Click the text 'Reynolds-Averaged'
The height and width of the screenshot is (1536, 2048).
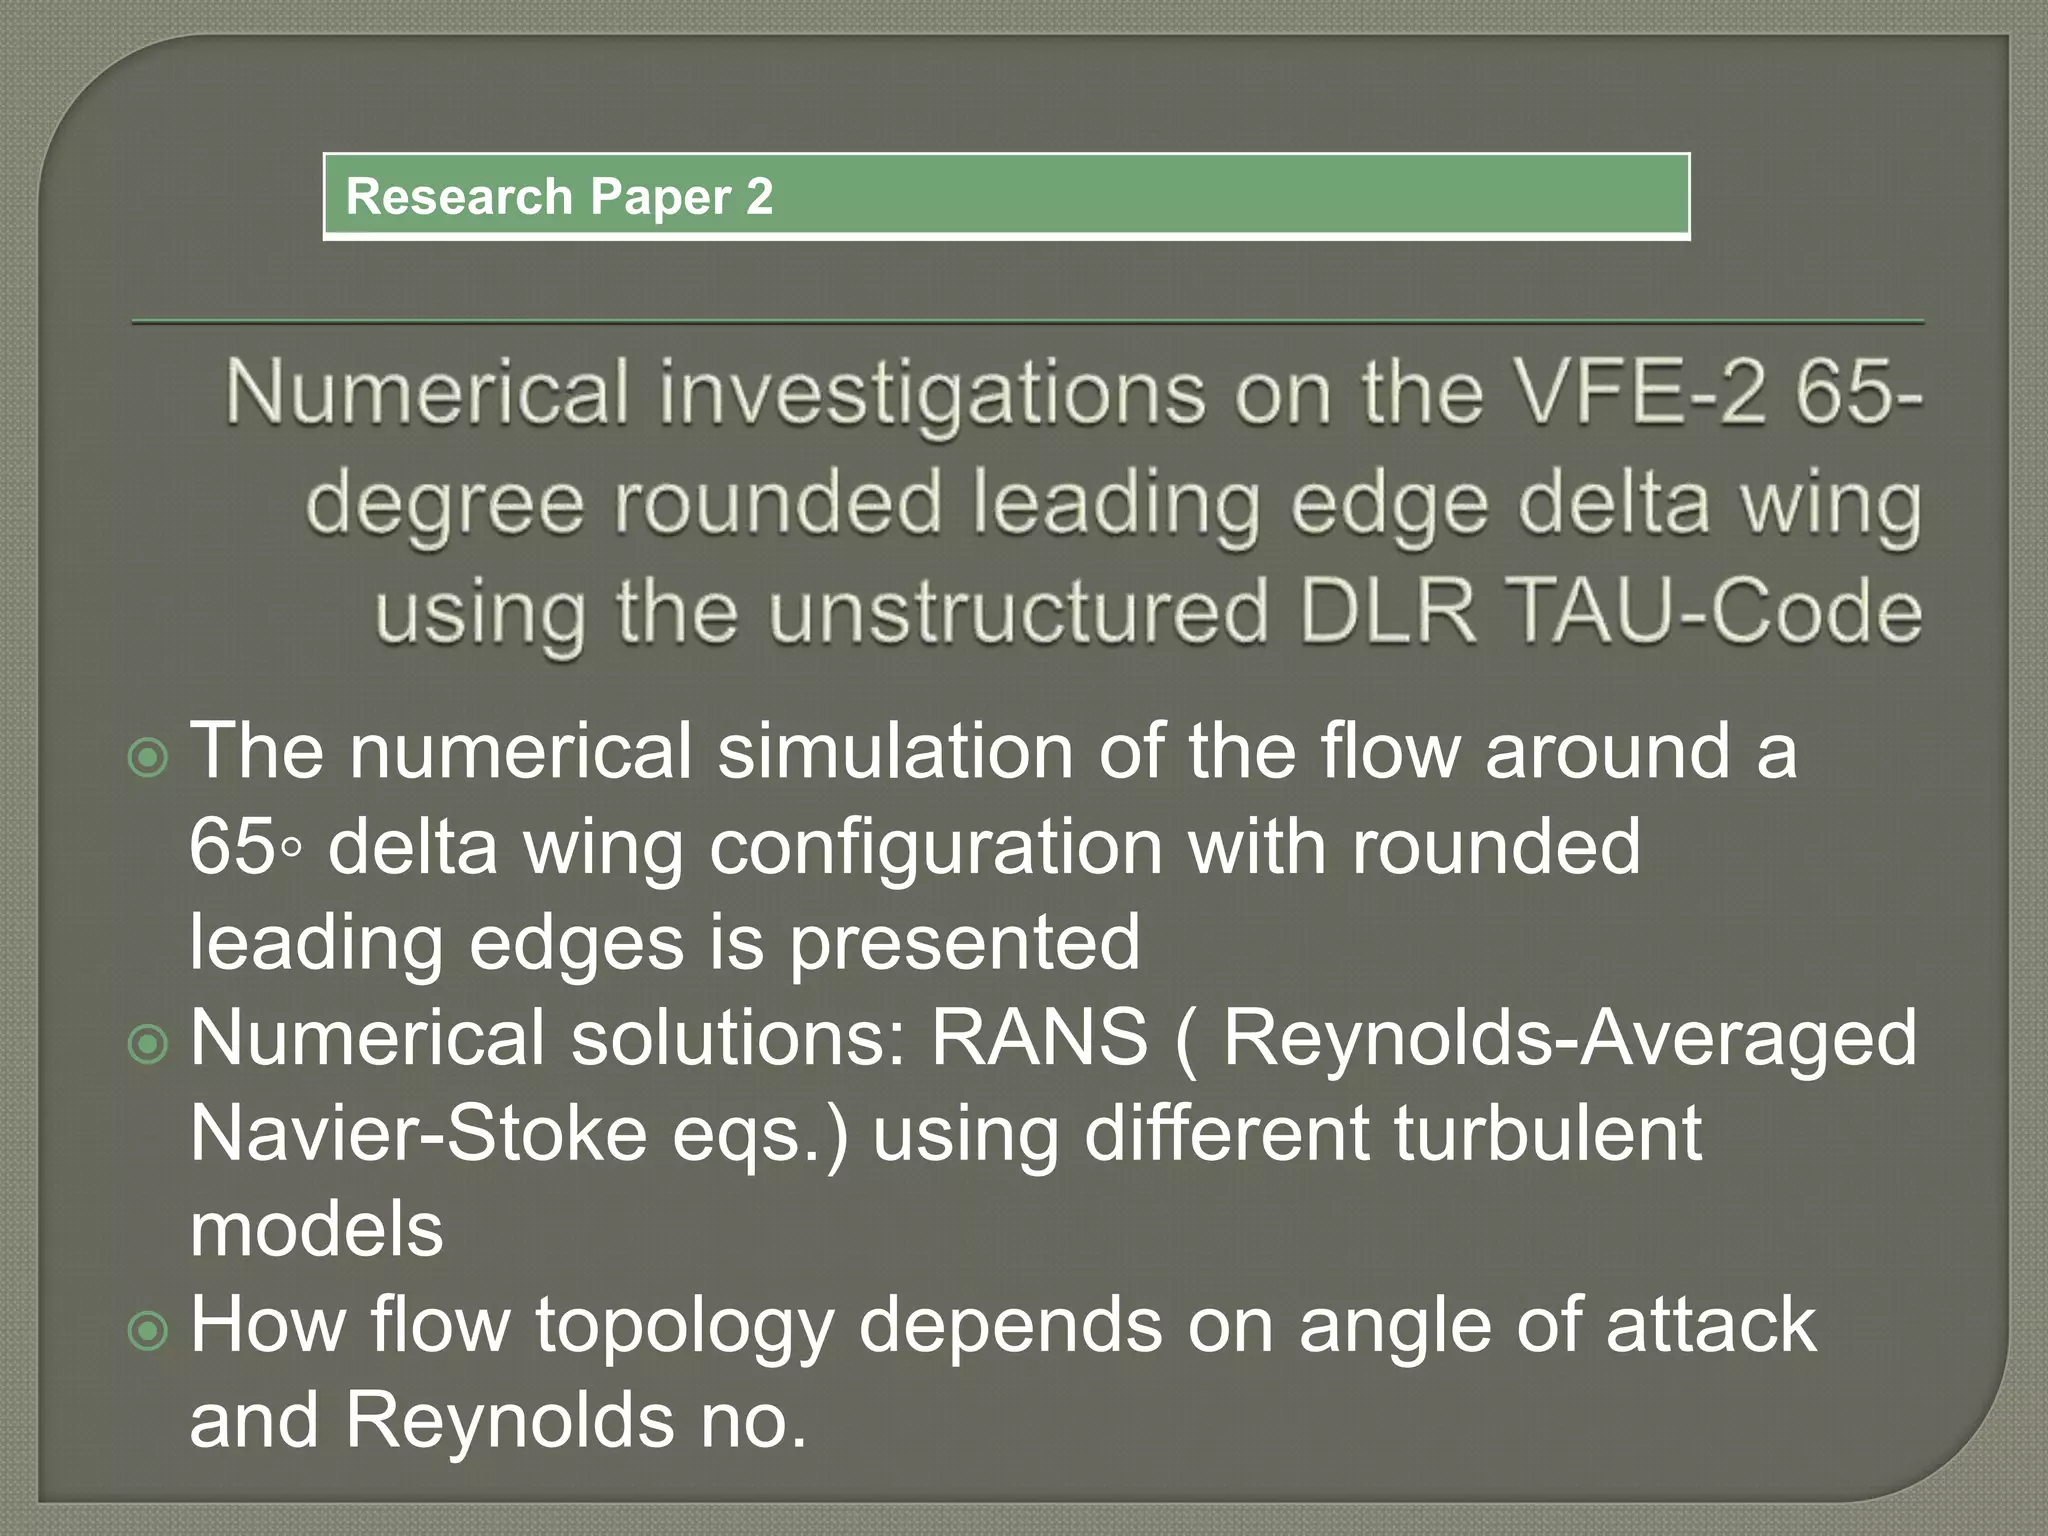point(1570,1038)
